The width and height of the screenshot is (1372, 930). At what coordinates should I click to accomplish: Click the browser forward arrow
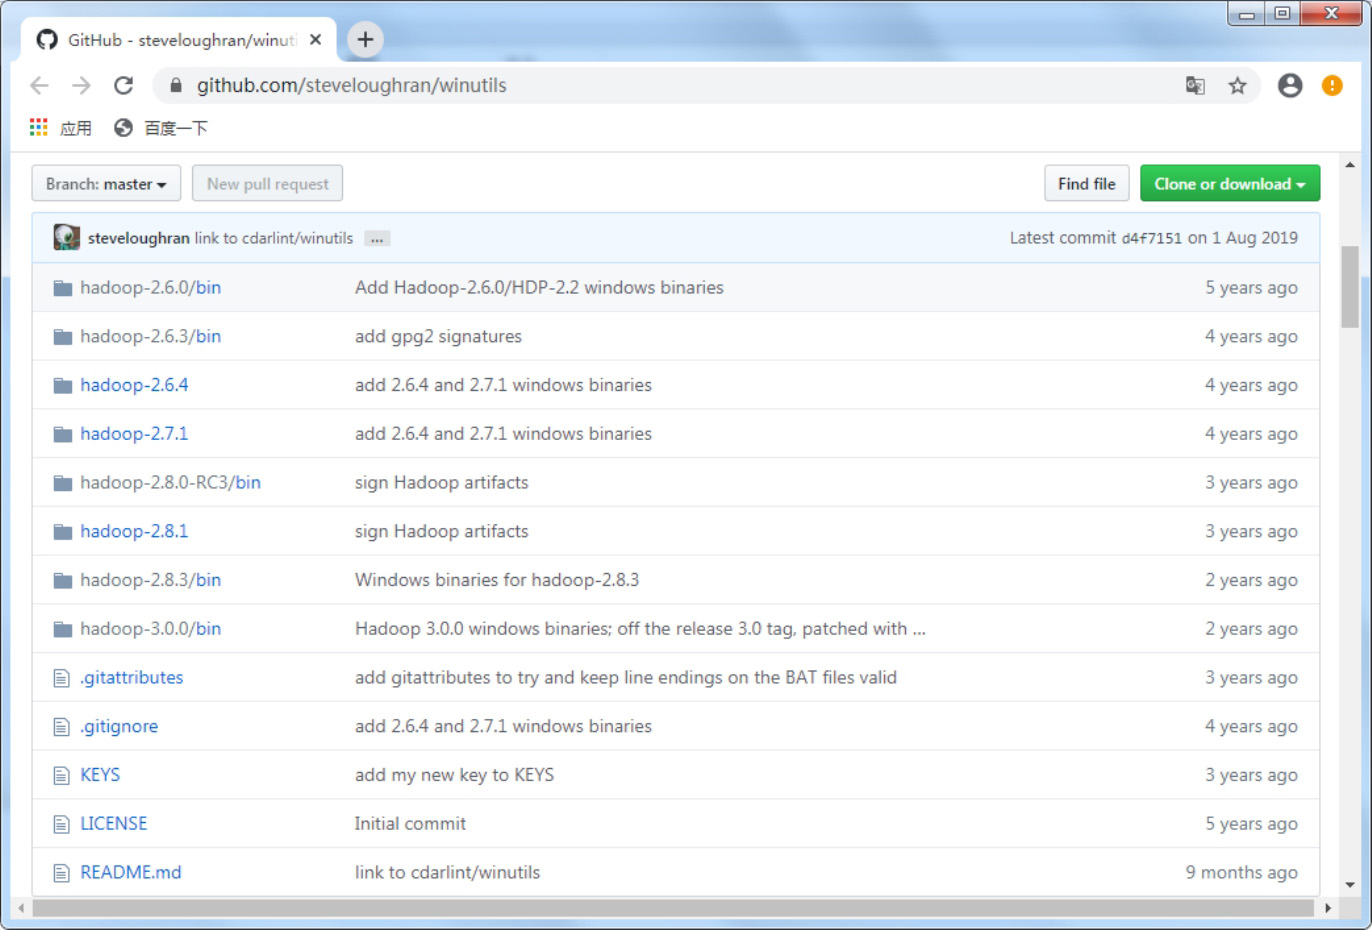81,85
